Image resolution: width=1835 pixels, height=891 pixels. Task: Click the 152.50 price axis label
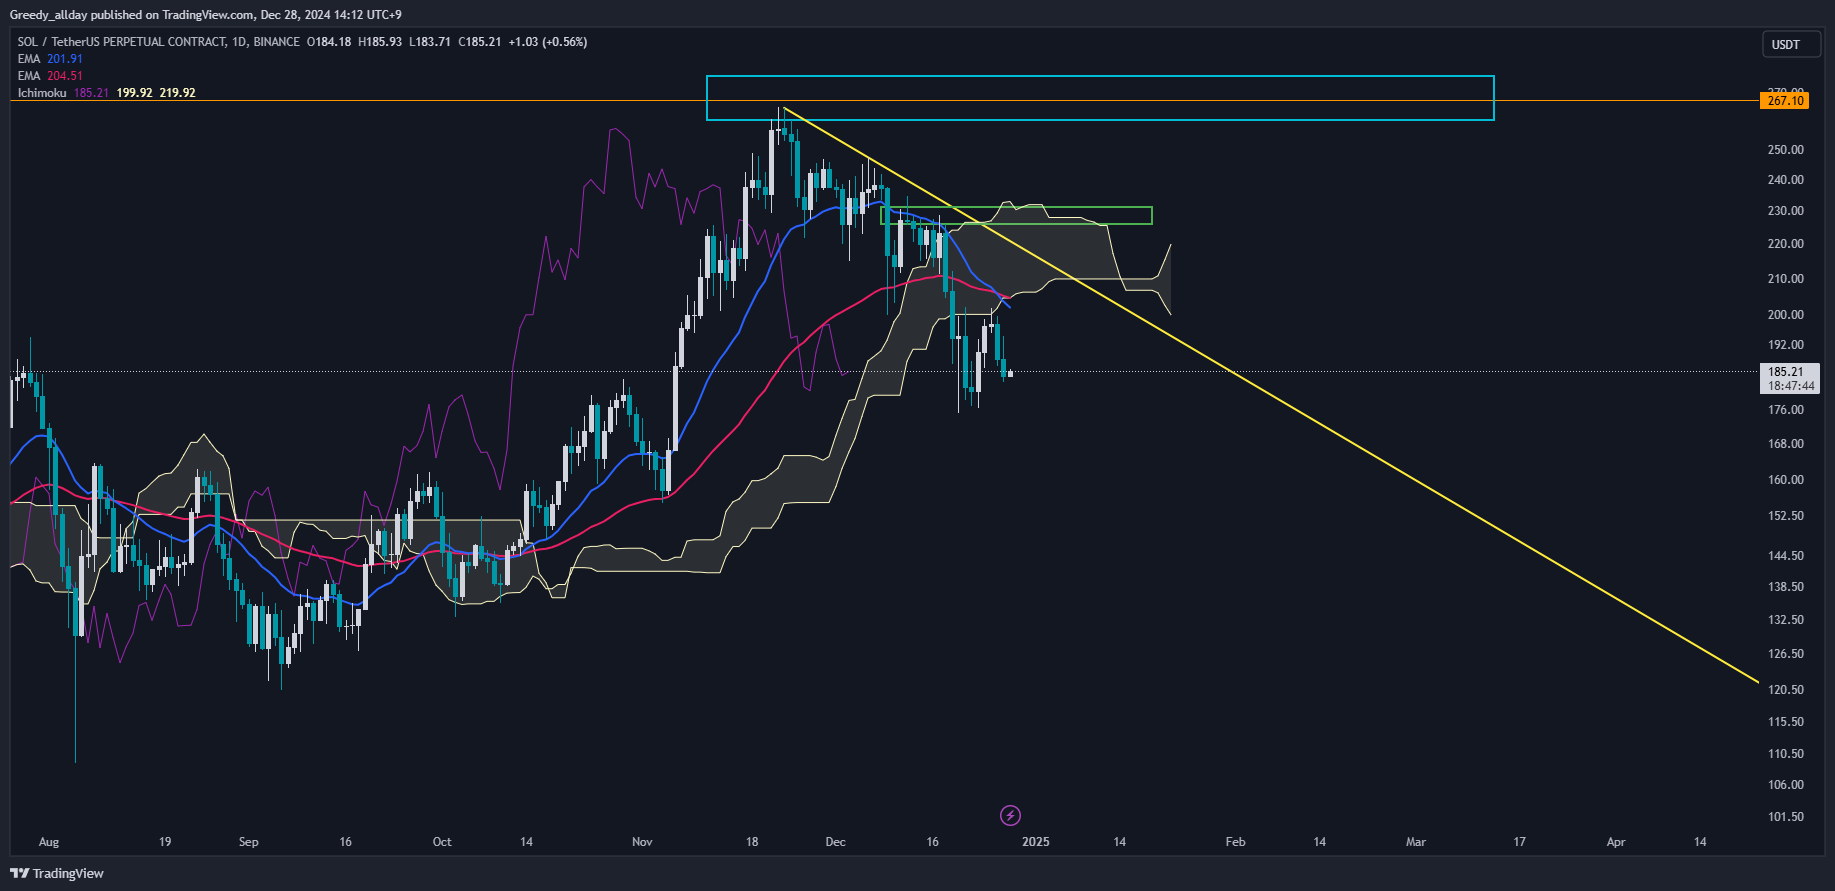pyautogui.click(x=1786, y=516)
